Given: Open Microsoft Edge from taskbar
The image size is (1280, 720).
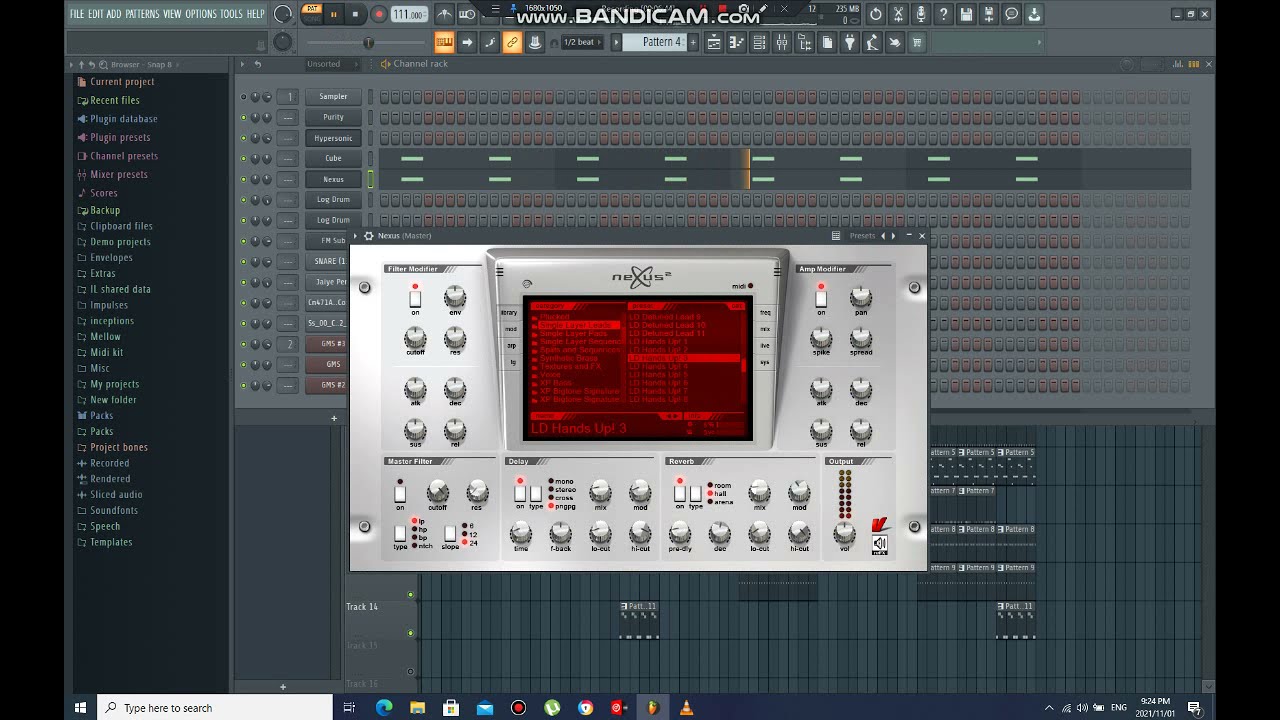Looking at the screenshot, I should (384, 708).
